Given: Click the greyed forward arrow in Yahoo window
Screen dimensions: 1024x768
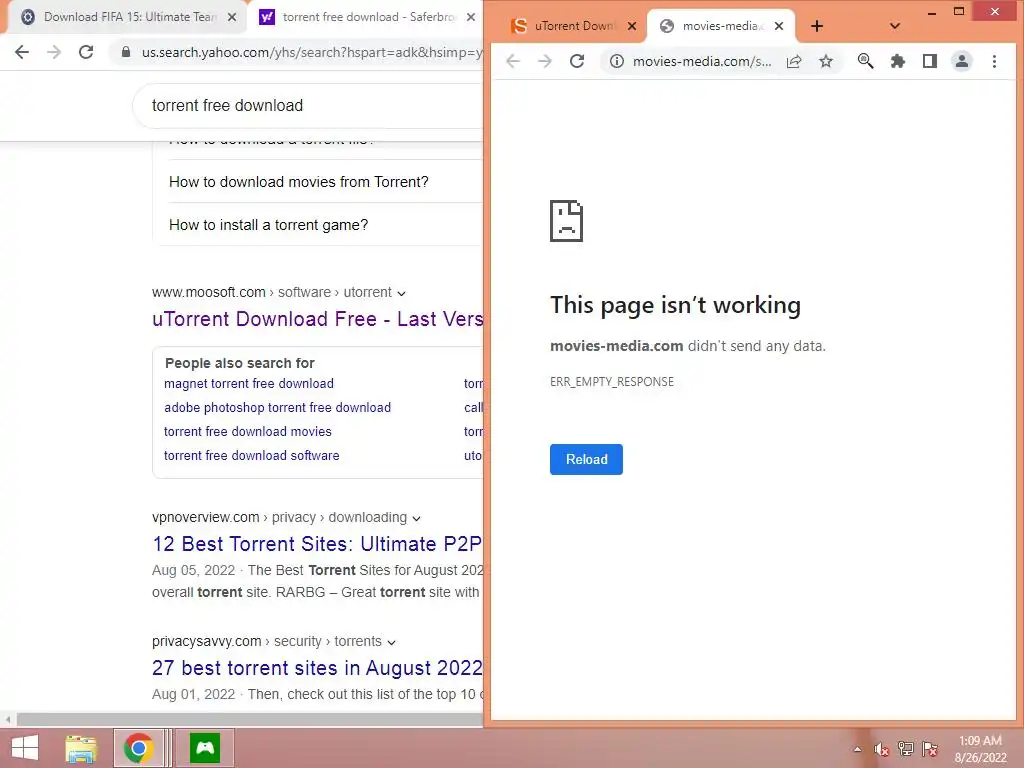Looking at the screenshot, I should click(54, 52).
